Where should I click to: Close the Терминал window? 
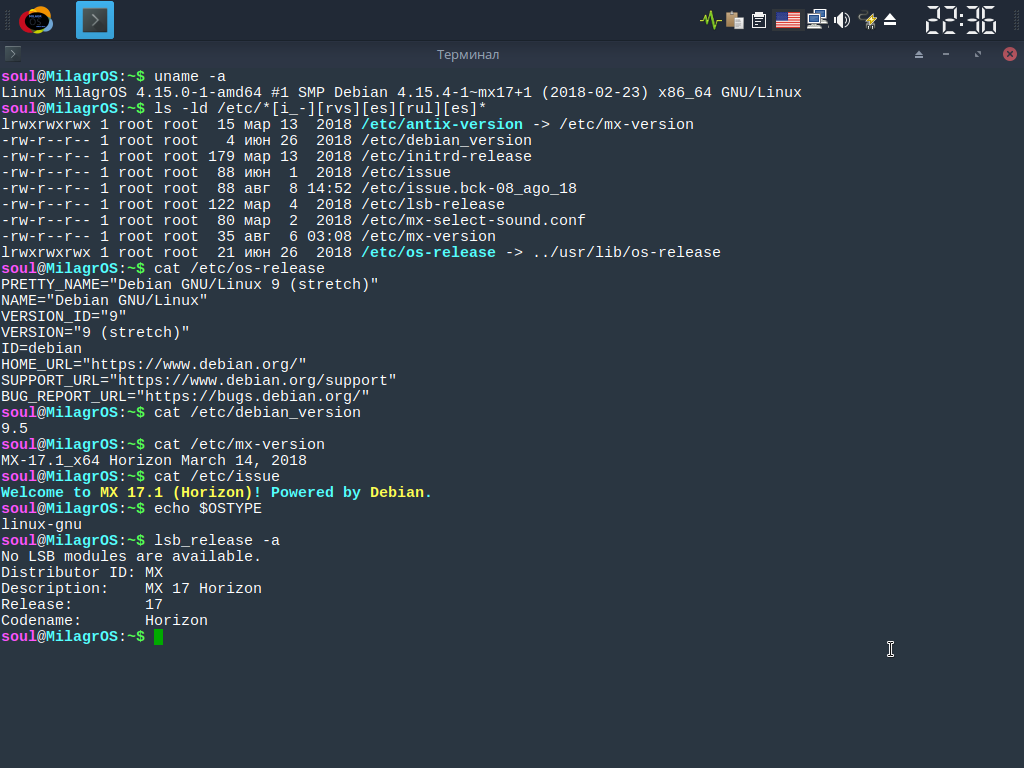point(1010,54)
